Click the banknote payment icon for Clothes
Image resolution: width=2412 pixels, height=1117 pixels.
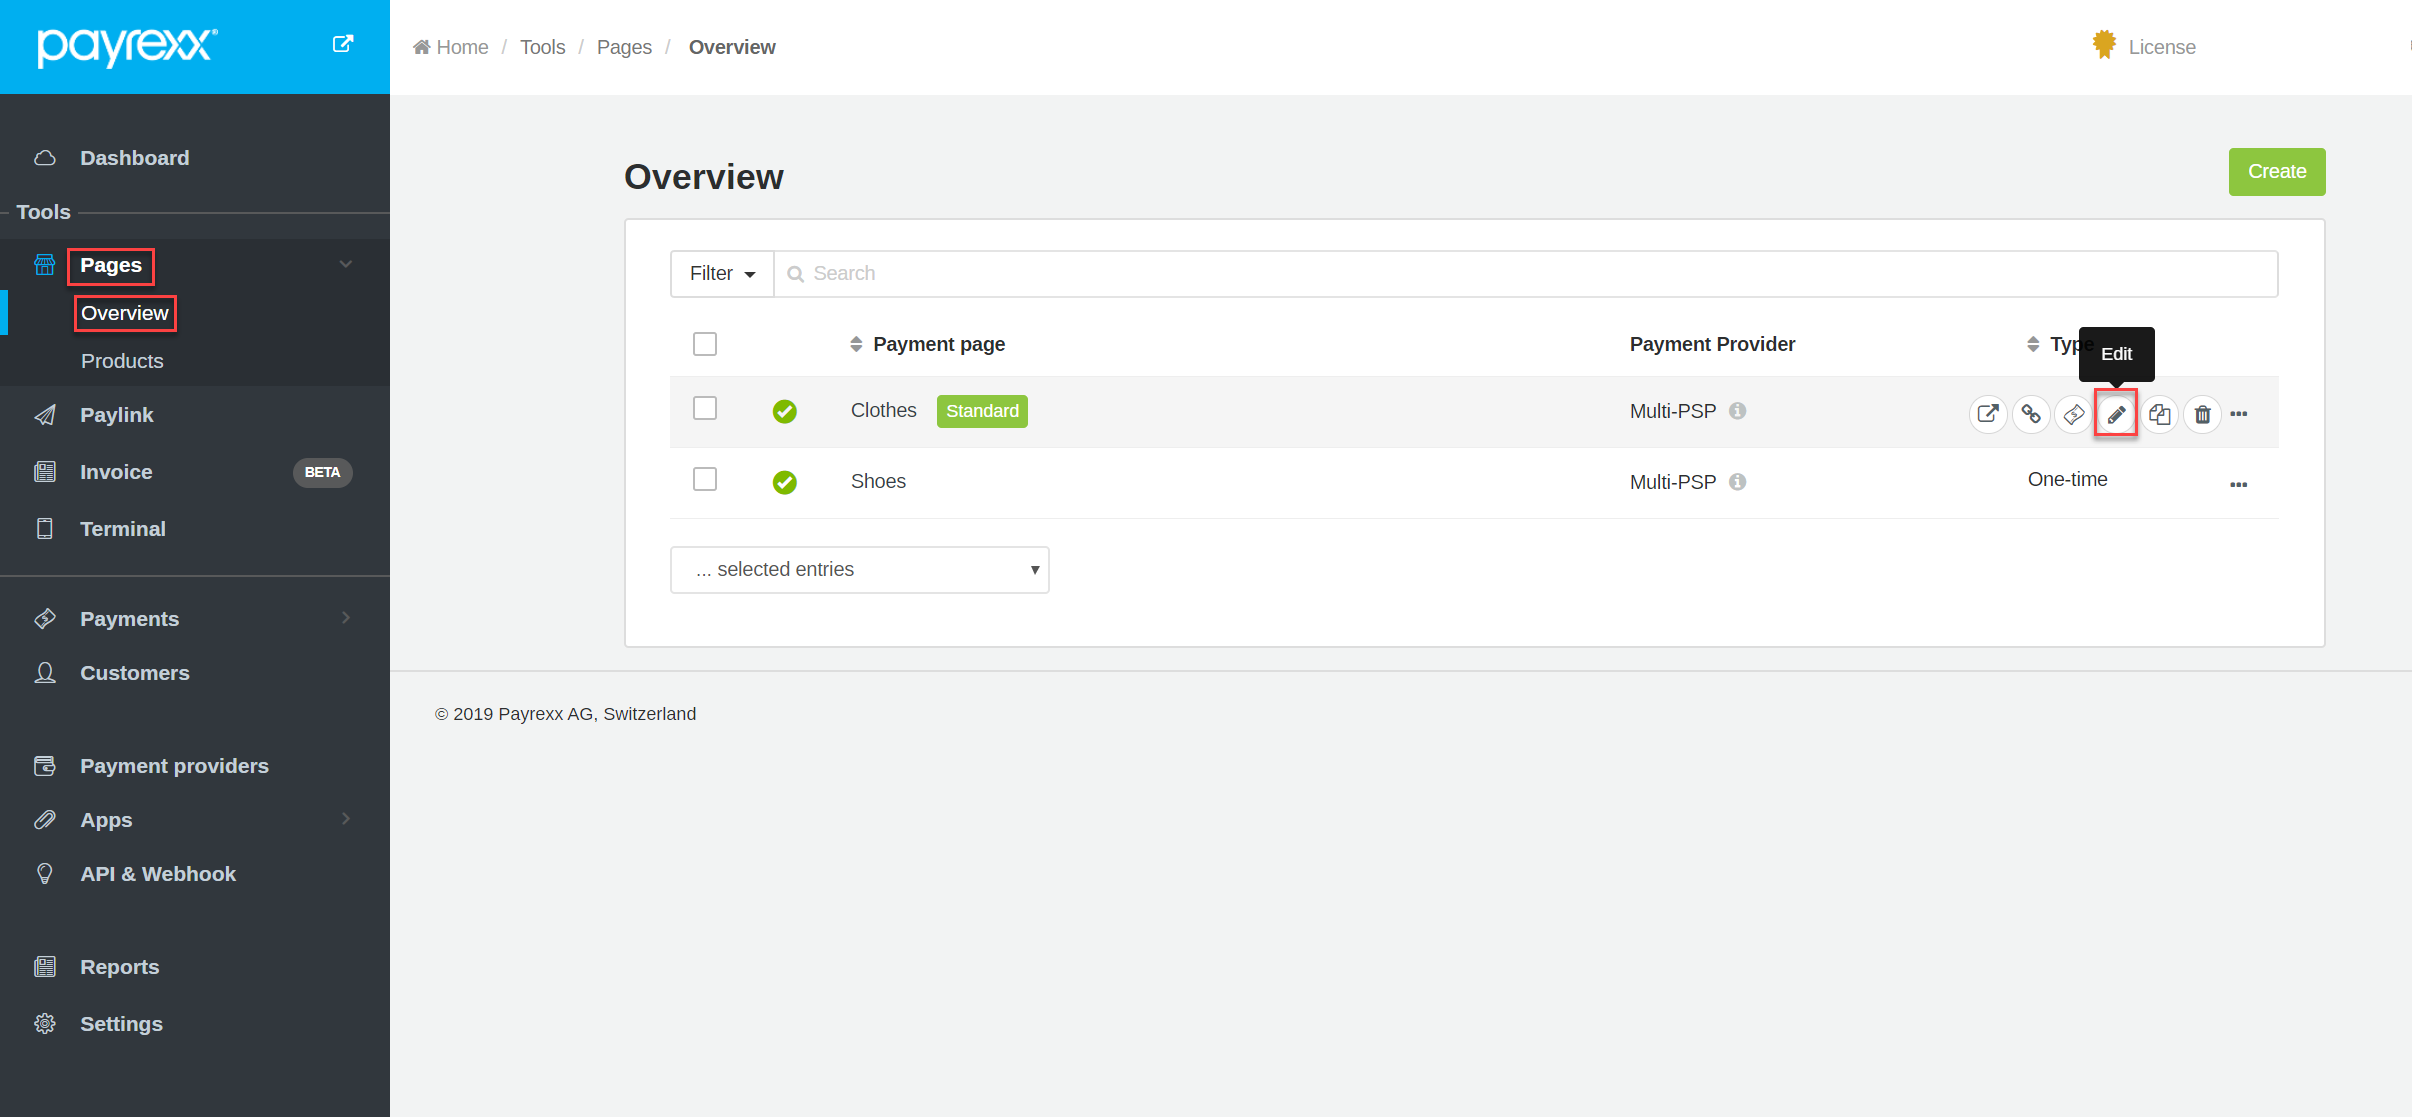2074,414
